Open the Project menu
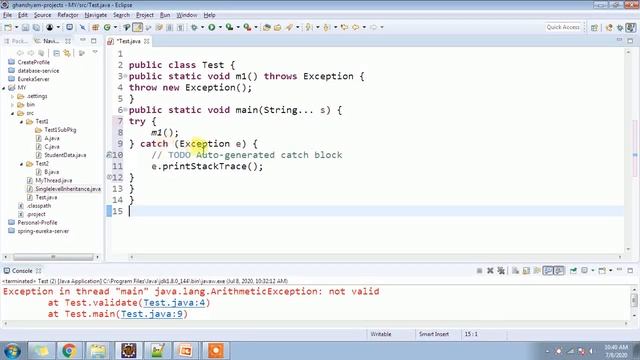This screenshot has height=360, width=640. (145, 15)
